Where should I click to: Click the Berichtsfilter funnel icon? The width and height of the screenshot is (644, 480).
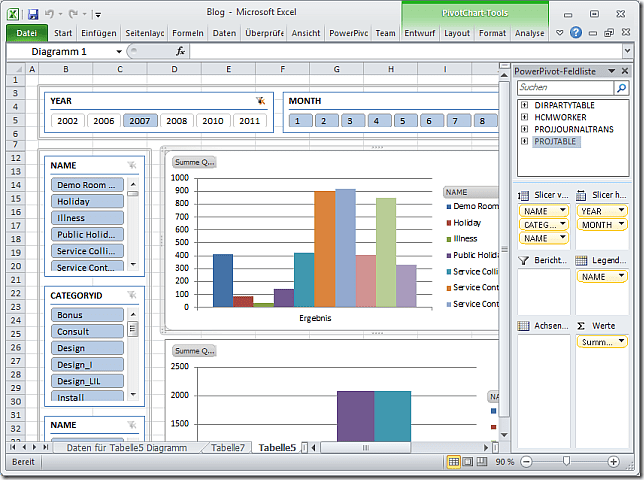523,260
